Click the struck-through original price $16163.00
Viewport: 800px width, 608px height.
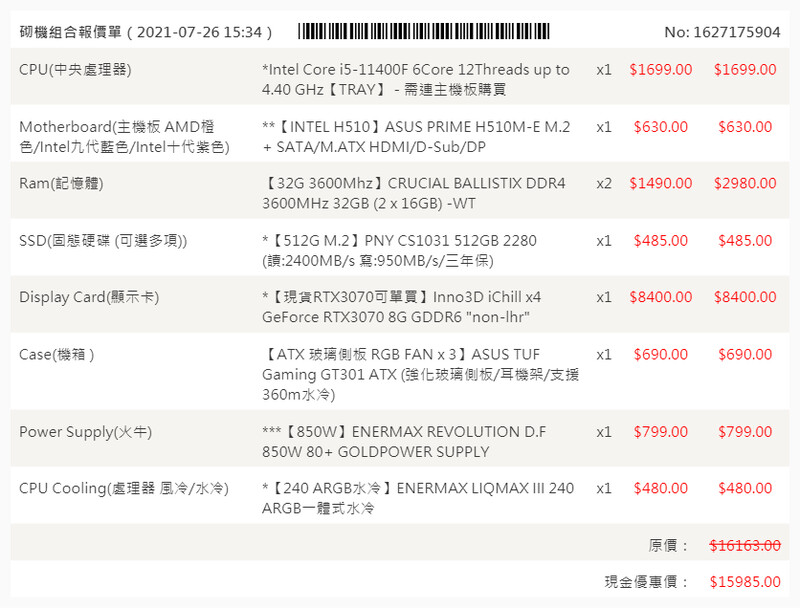[x=745, y=545]
